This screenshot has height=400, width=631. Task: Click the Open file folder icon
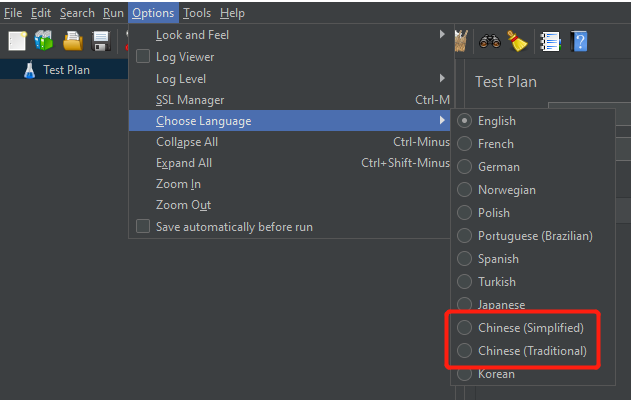[73, 41]
